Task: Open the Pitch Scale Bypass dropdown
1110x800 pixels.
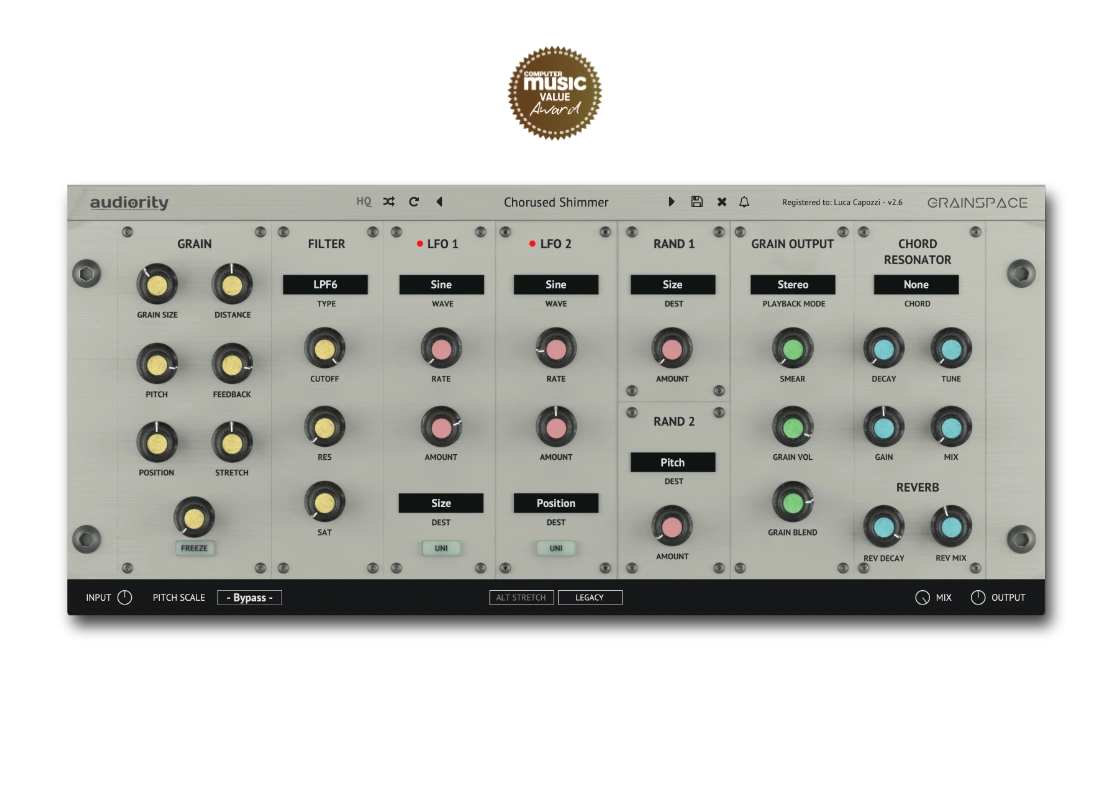Action: [x=249, y=598]
